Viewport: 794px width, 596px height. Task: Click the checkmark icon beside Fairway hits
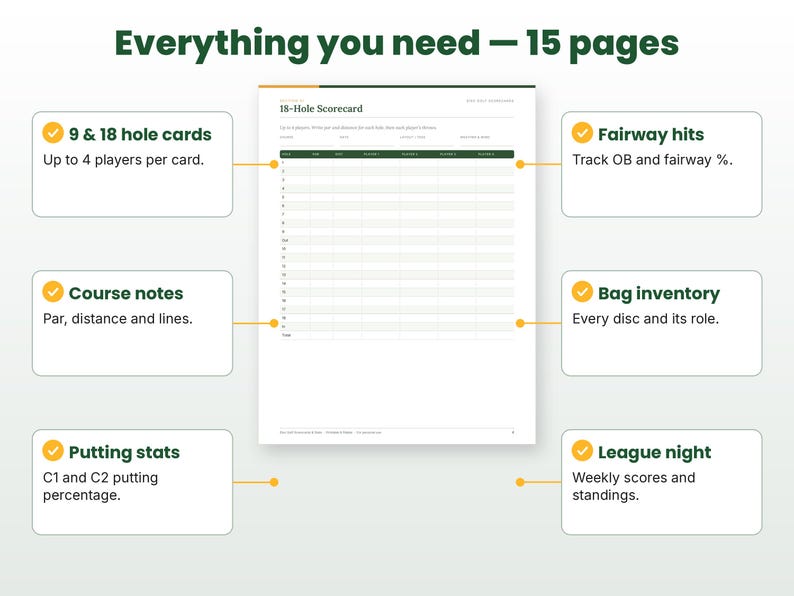tap(582, 133)
